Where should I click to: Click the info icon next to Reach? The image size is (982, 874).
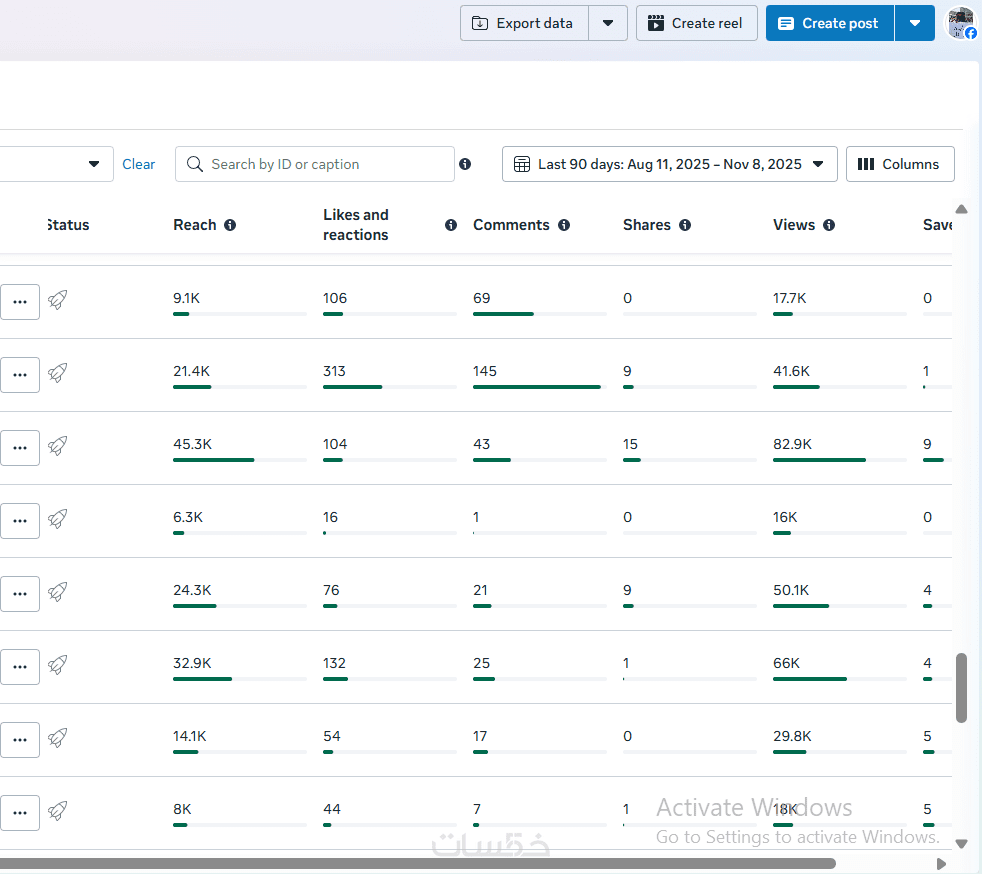click(230, 225)
